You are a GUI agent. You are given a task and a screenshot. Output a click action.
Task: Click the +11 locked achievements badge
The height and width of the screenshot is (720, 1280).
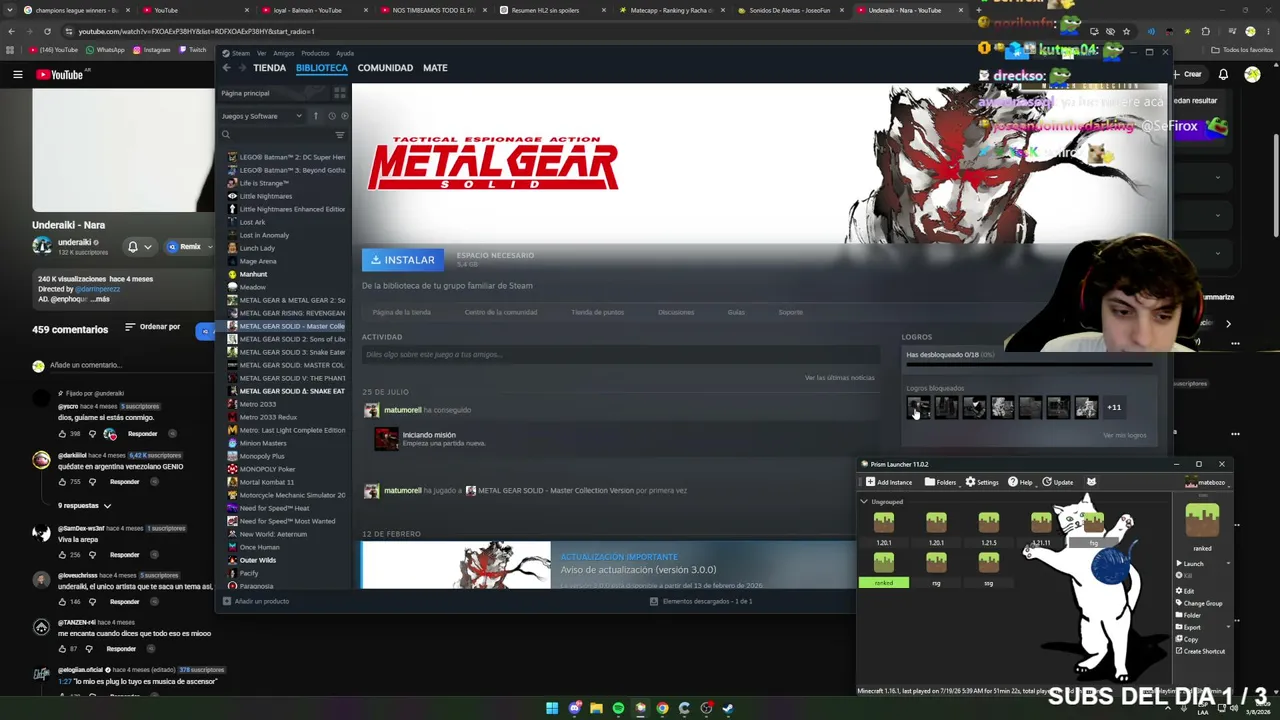click(1114, 407)
